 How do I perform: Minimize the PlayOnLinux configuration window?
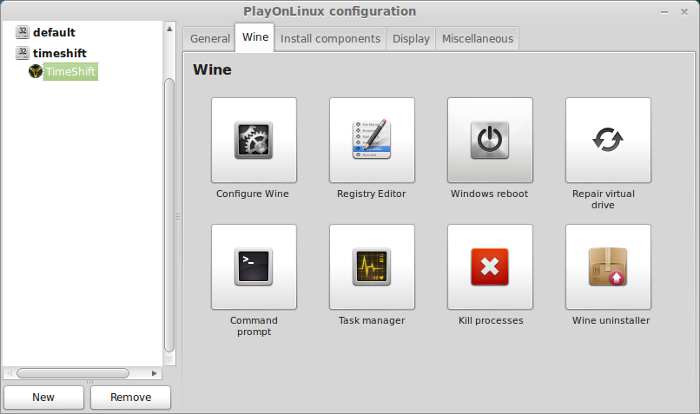pos(664,13)
